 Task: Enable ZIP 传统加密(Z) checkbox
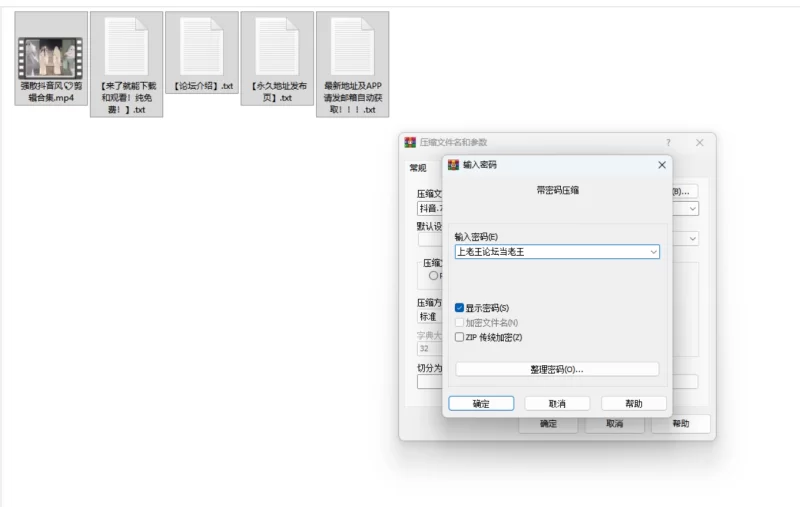[x=459, y=337]
